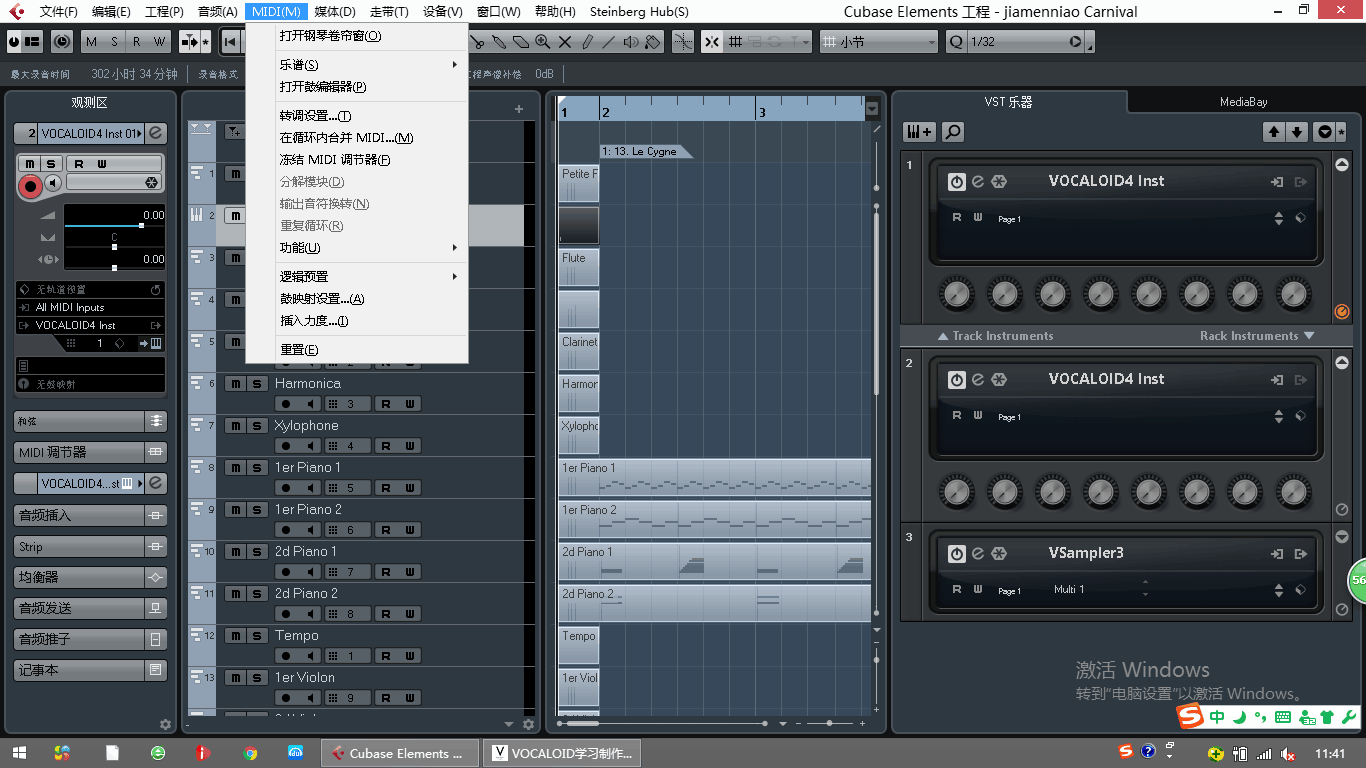This screenshot has height=768, width=1366.
Task: Activate the VSampler3 instrument power button
Action: point(957,554)
